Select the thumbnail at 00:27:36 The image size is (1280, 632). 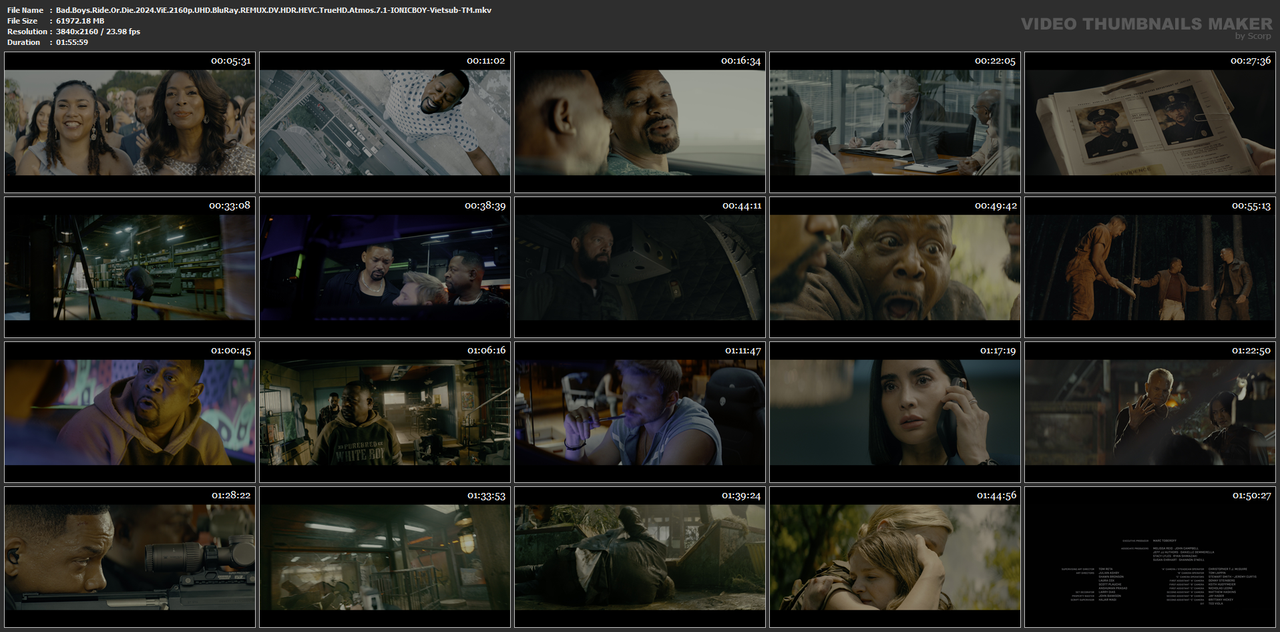(x=1150, y=122)
